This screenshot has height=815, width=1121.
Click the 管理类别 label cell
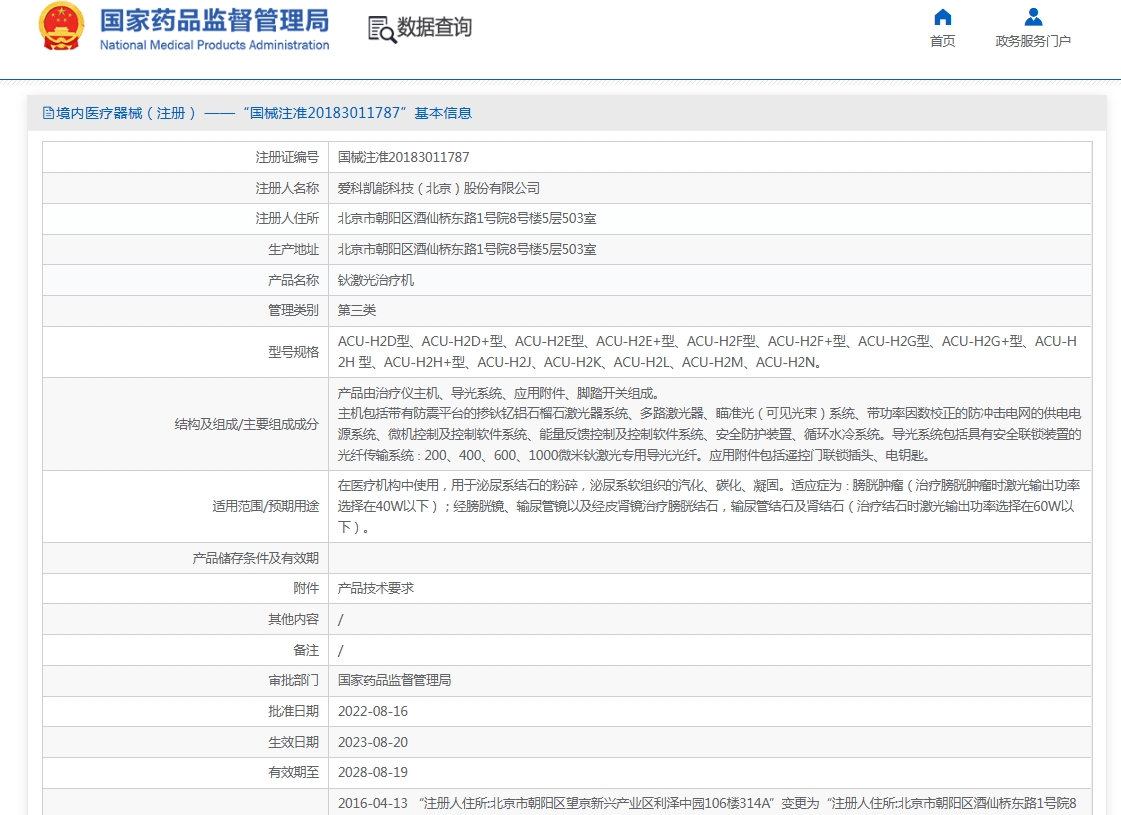click(185, 310)
